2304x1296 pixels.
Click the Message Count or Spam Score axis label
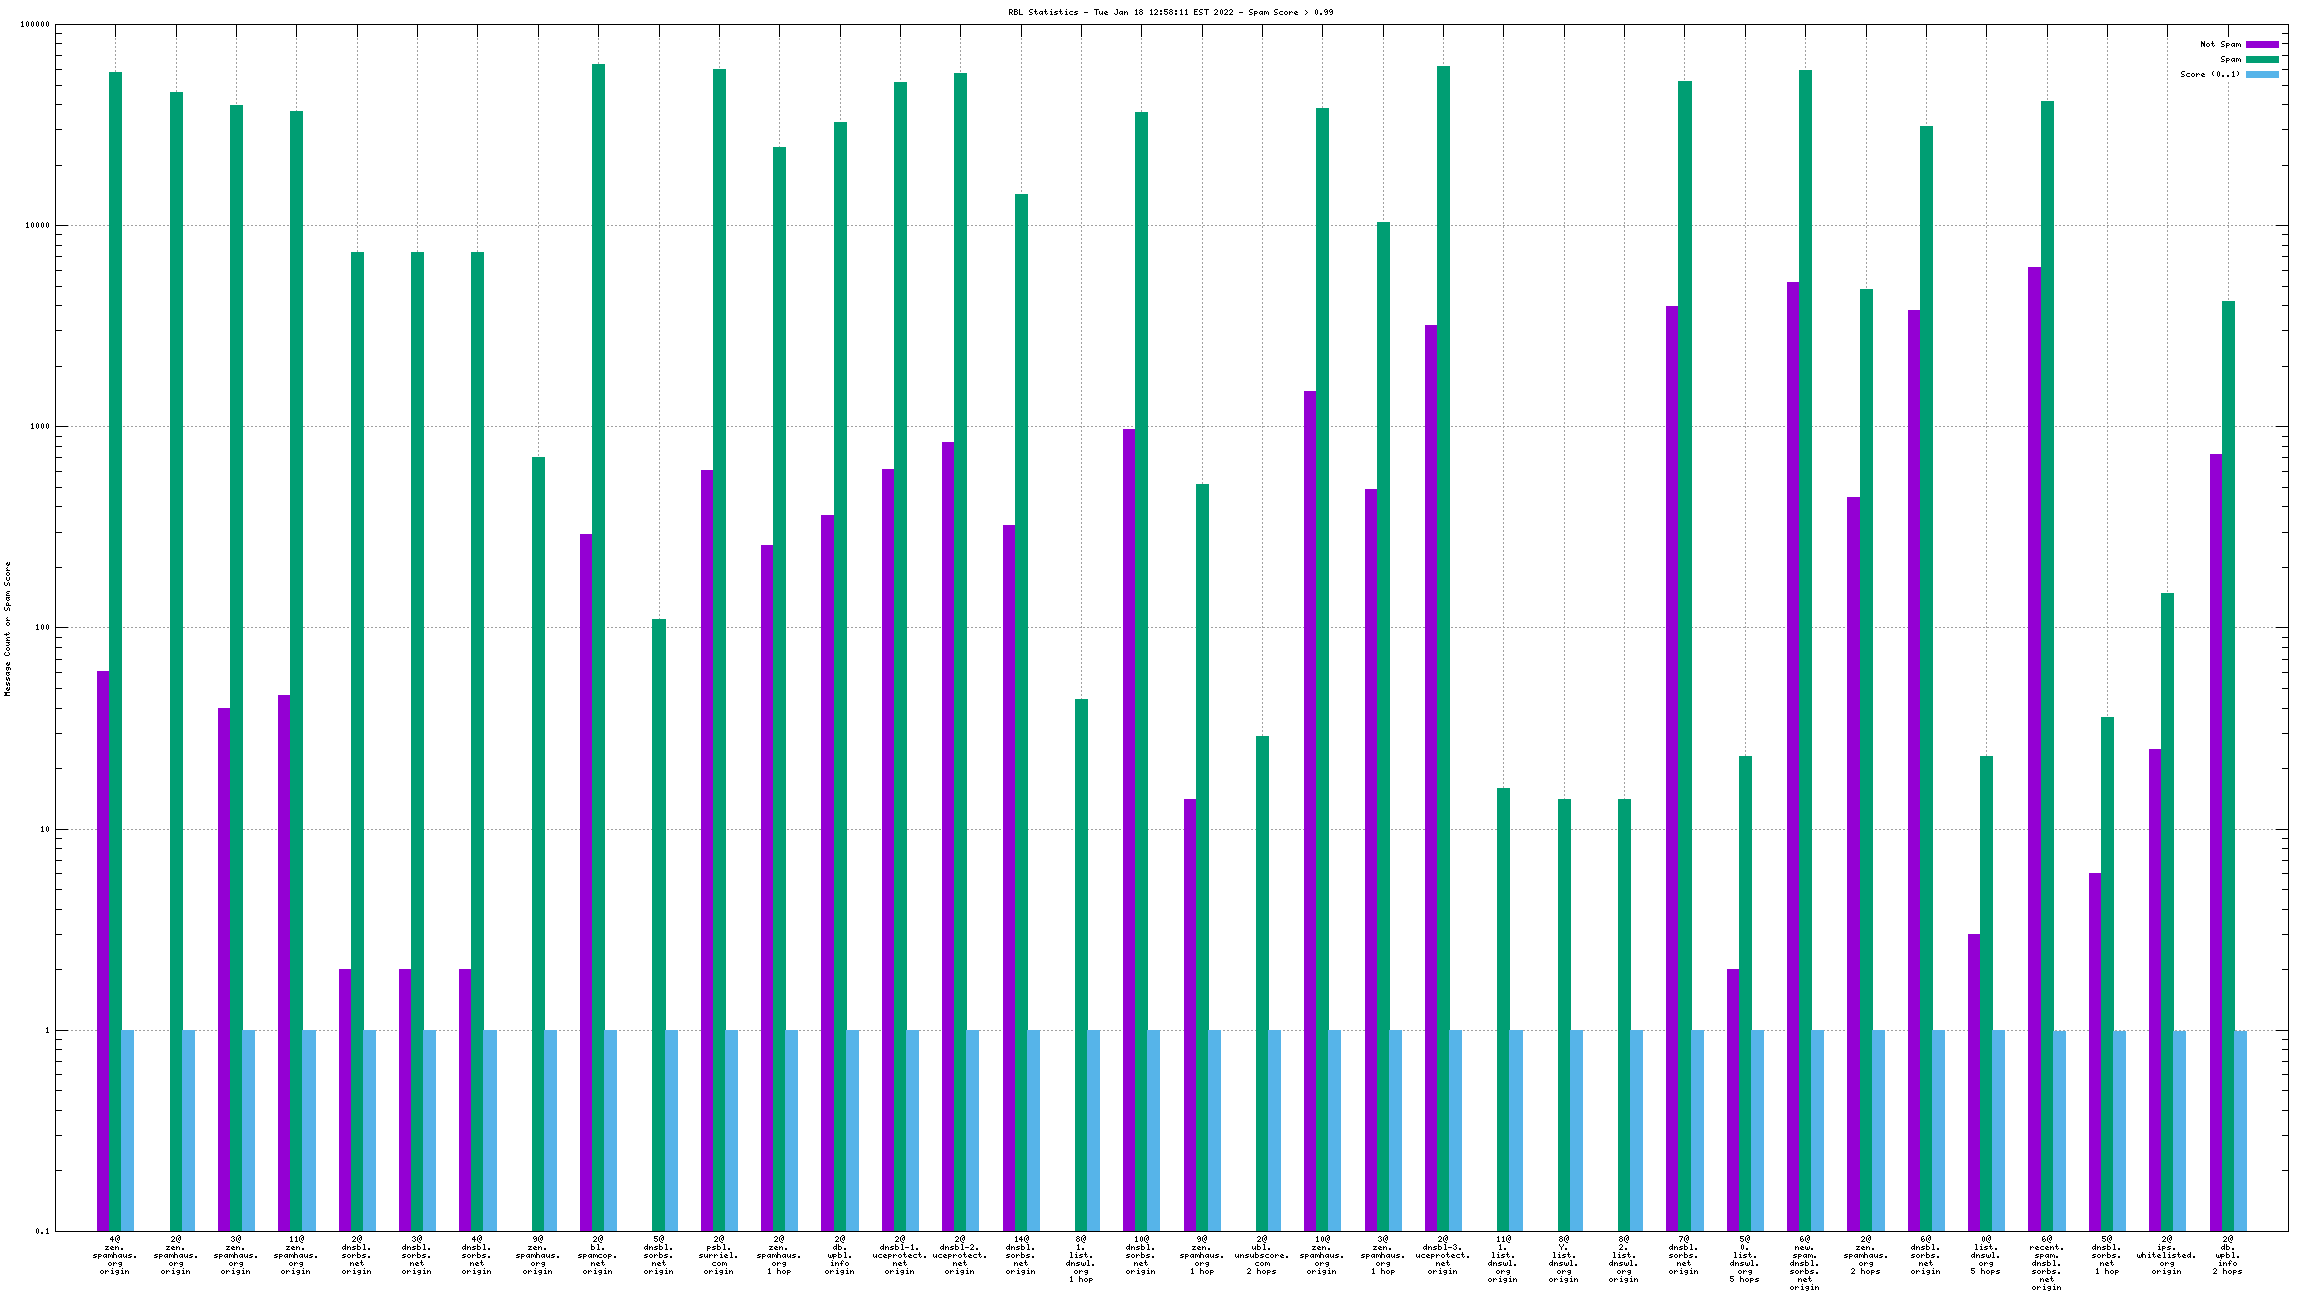(x=8, y=628)
